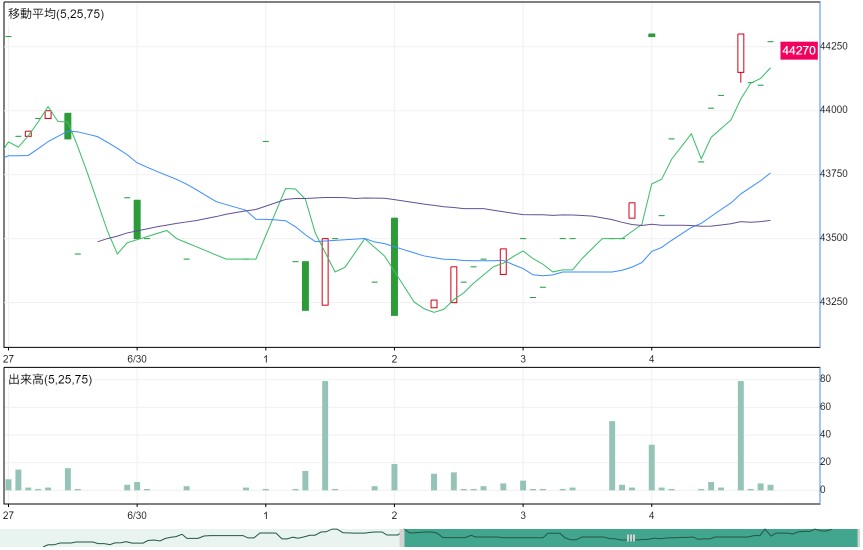The height and width of the screenshot is (550, 863).
Task: Click the unselected pale left part of the navigator
Action: [201, 538]
